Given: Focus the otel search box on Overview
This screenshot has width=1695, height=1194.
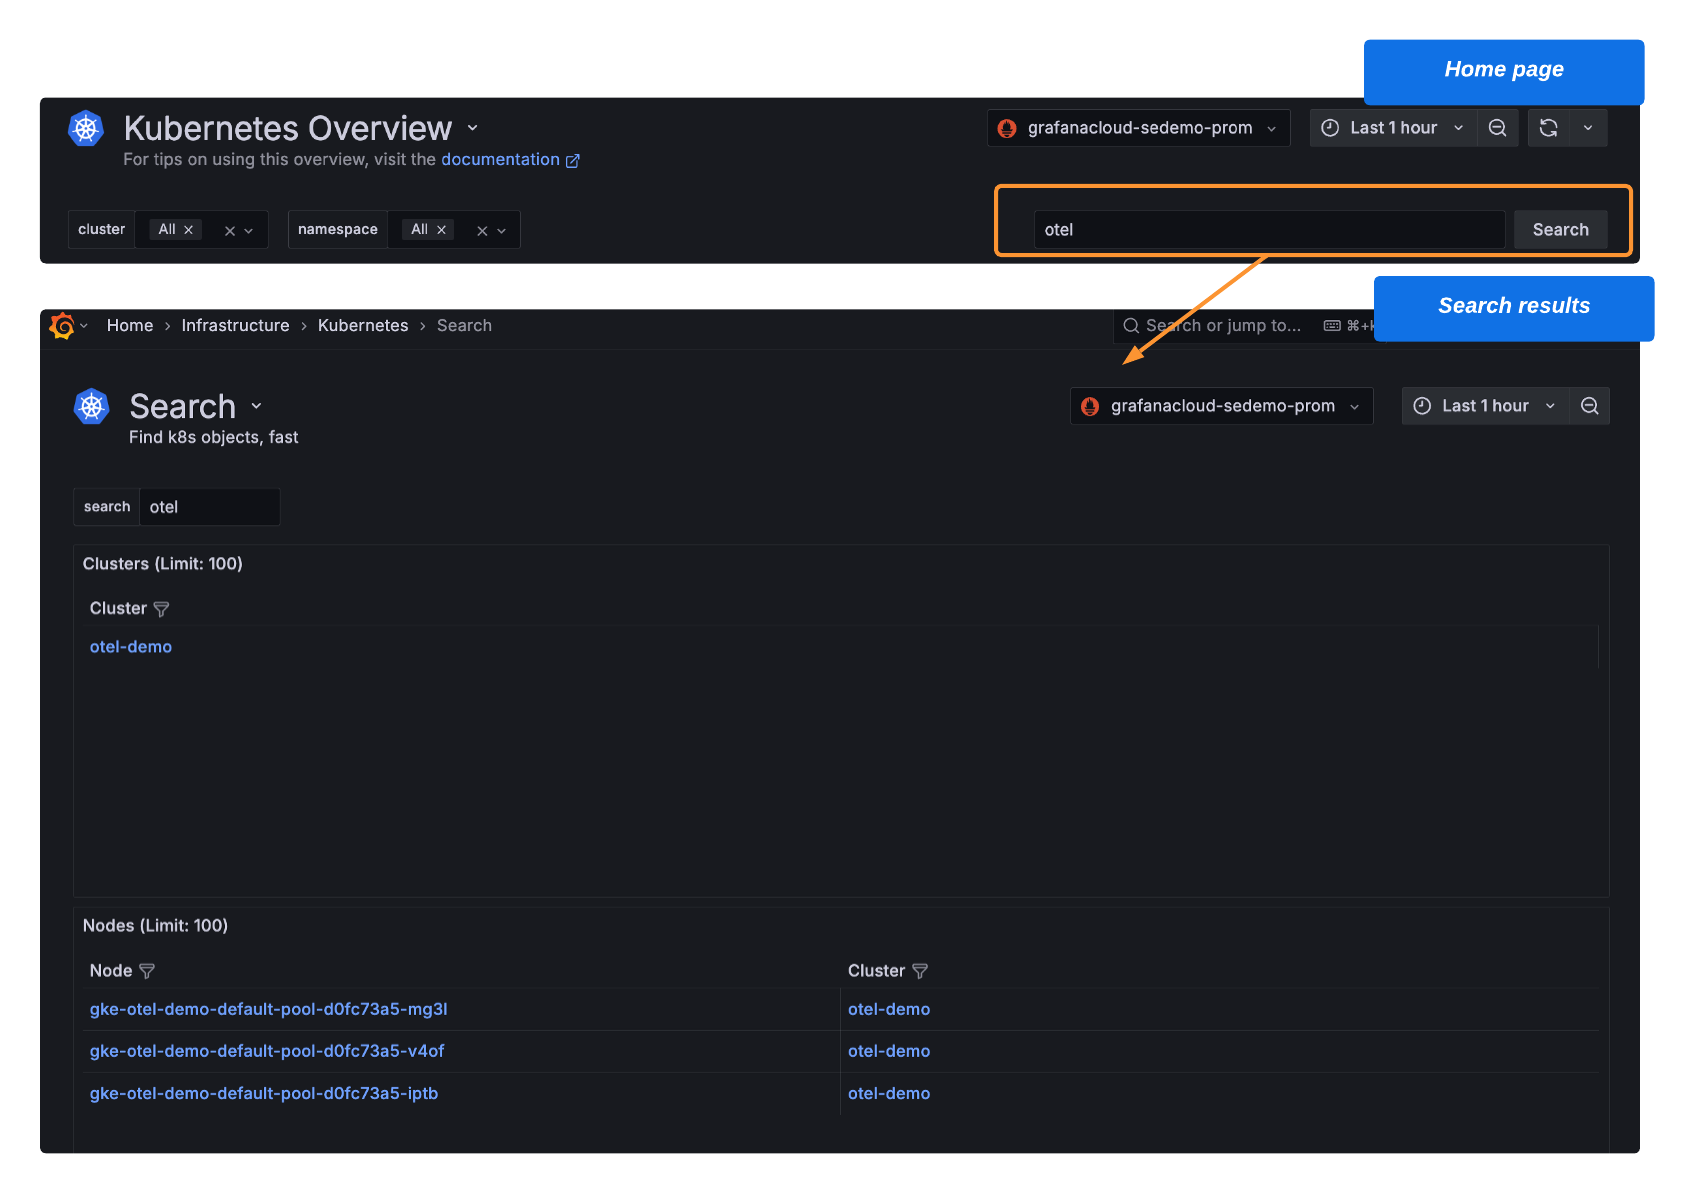Looking at the screenshot, I should (1269, 230).
